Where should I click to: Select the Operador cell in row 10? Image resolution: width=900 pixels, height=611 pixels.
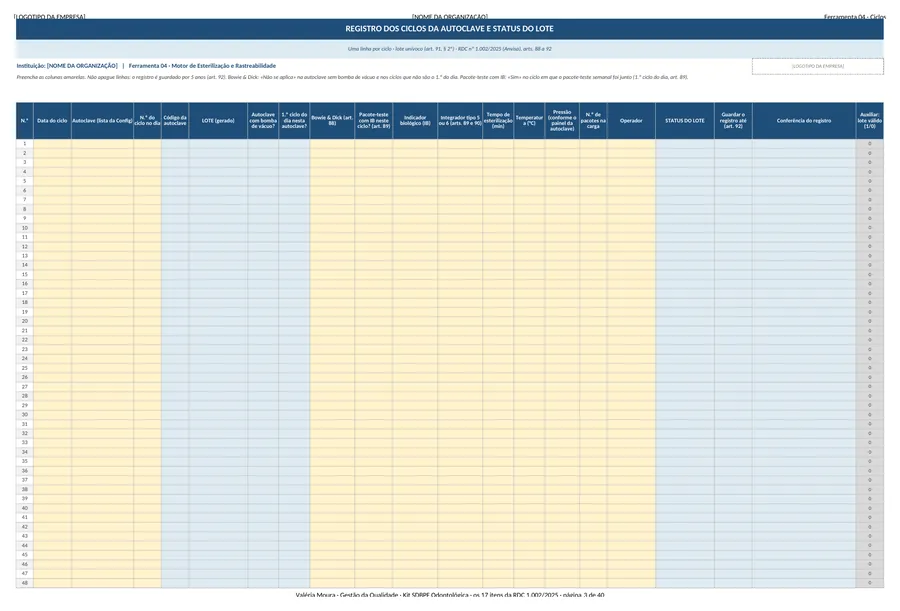[631, 228]
